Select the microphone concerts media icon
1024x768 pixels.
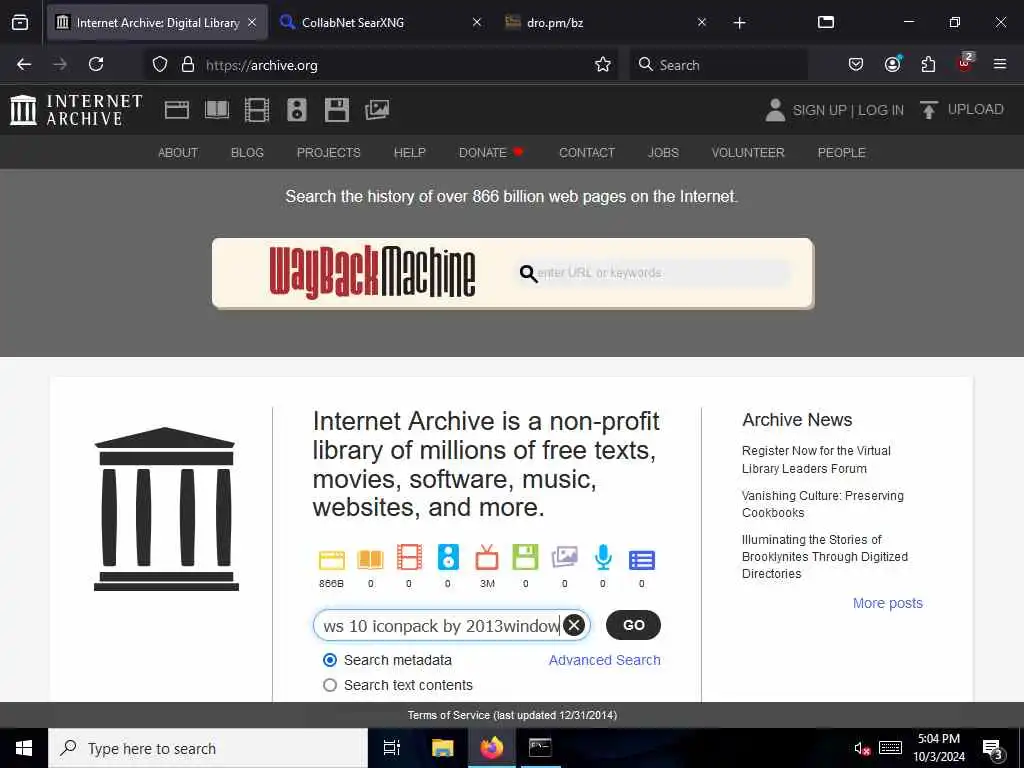coord(603,558)
